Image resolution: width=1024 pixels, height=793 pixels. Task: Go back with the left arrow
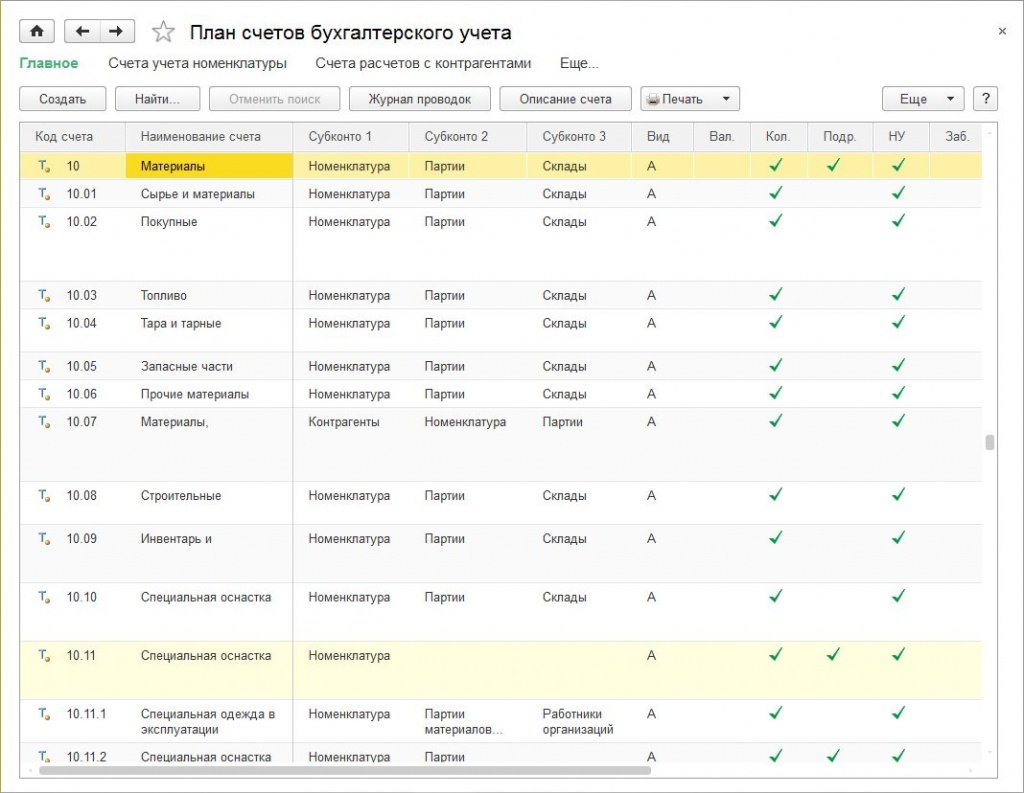click(82, 32)
